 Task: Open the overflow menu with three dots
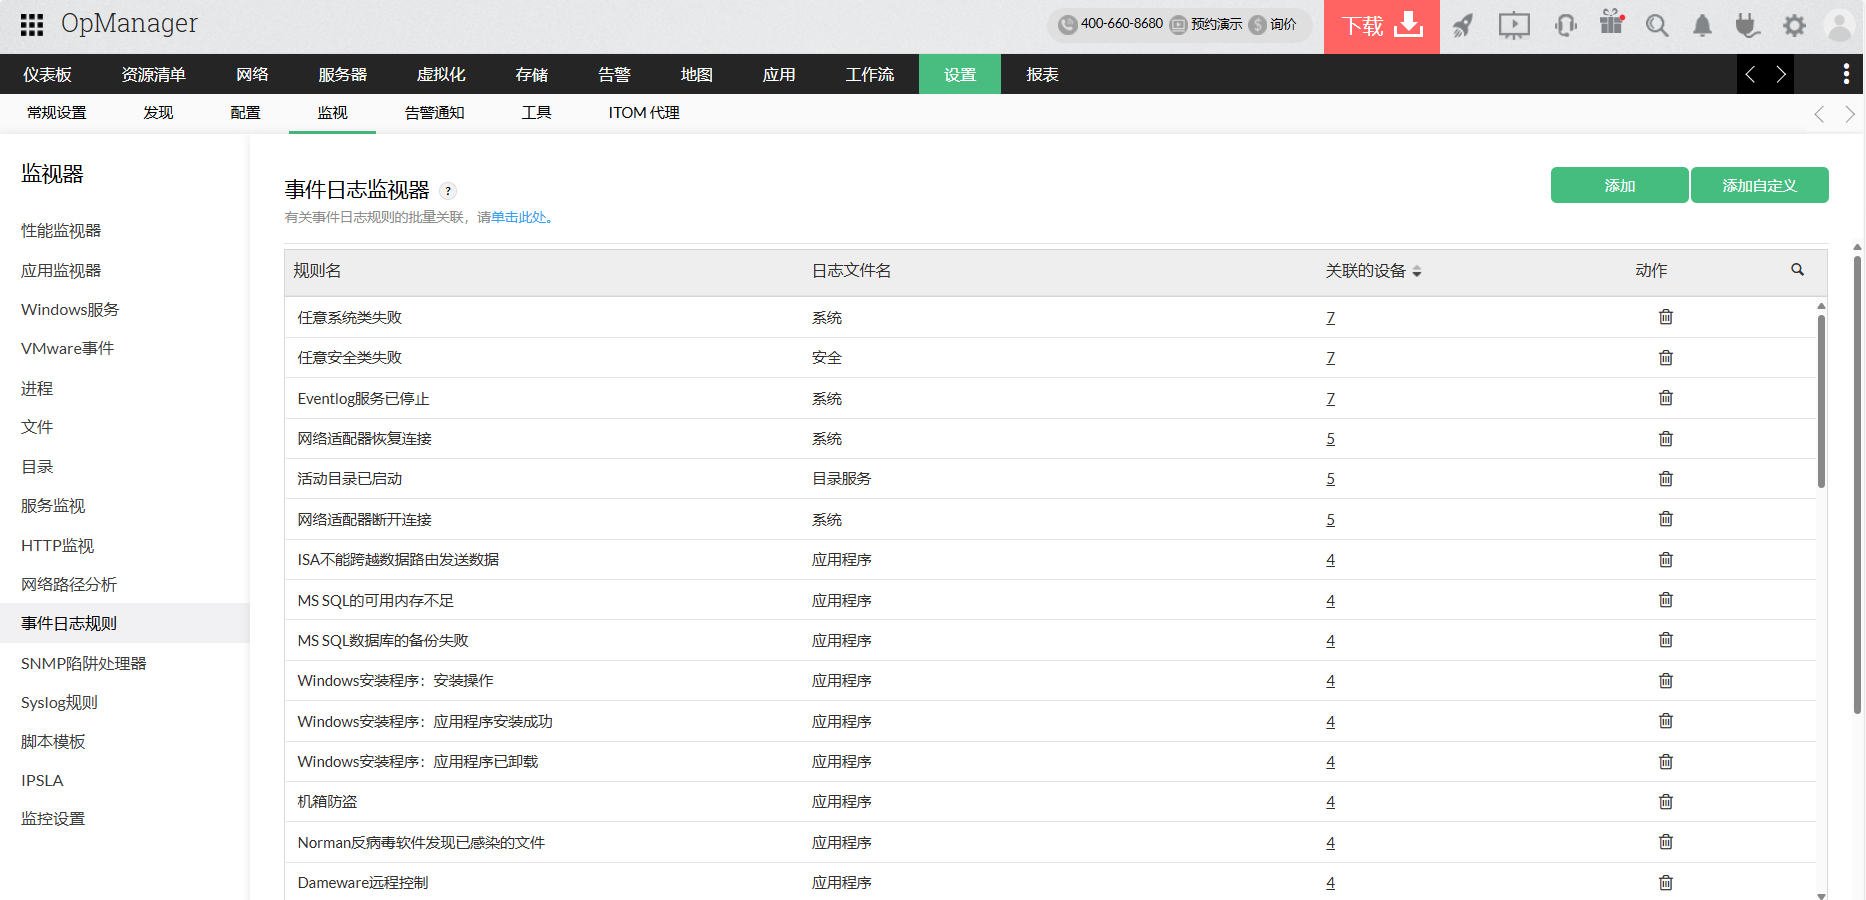coord(1846,73)
